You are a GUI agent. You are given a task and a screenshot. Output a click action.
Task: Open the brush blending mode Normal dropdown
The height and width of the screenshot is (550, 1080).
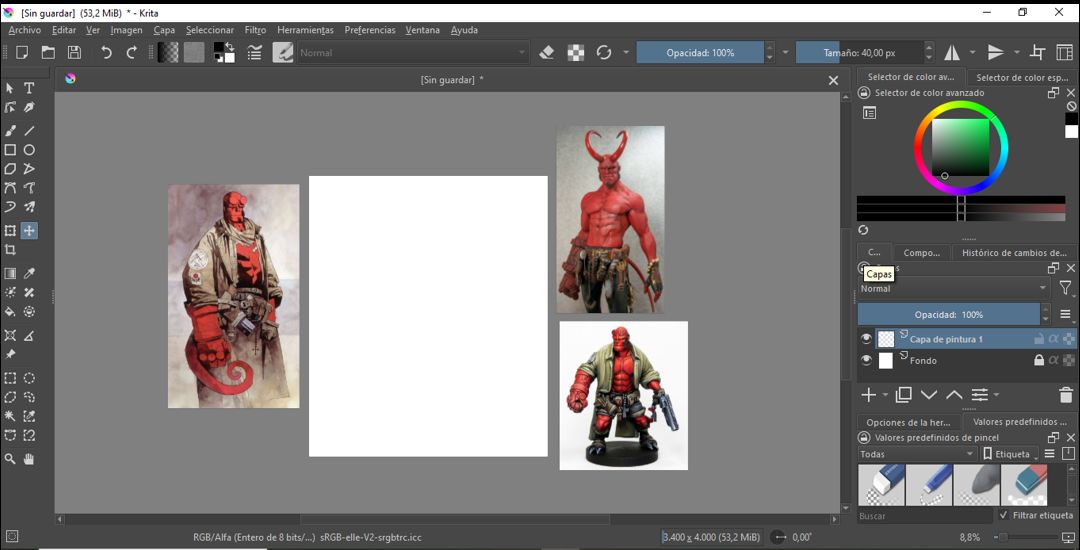(413, 52)
